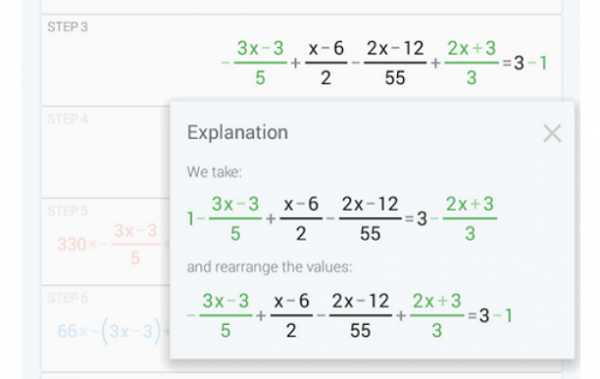Select the 'We take:' text
600x379 pixels.
214,172
